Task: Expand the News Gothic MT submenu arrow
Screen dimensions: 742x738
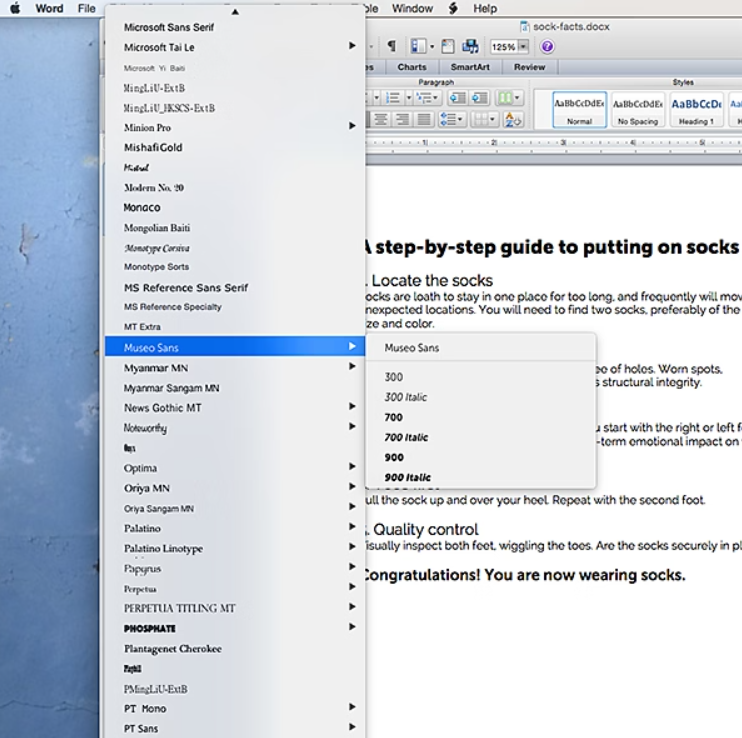Action: point(352,406)
